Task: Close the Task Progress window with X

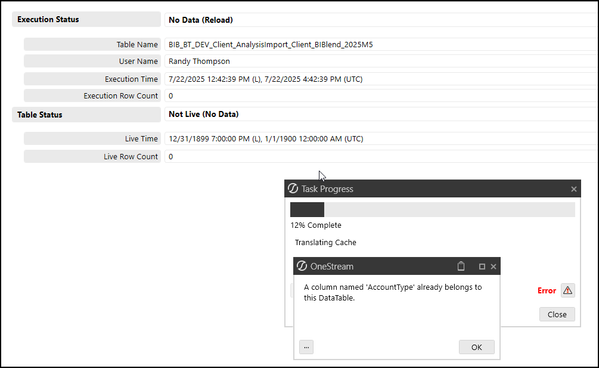Action: (574, 189)
